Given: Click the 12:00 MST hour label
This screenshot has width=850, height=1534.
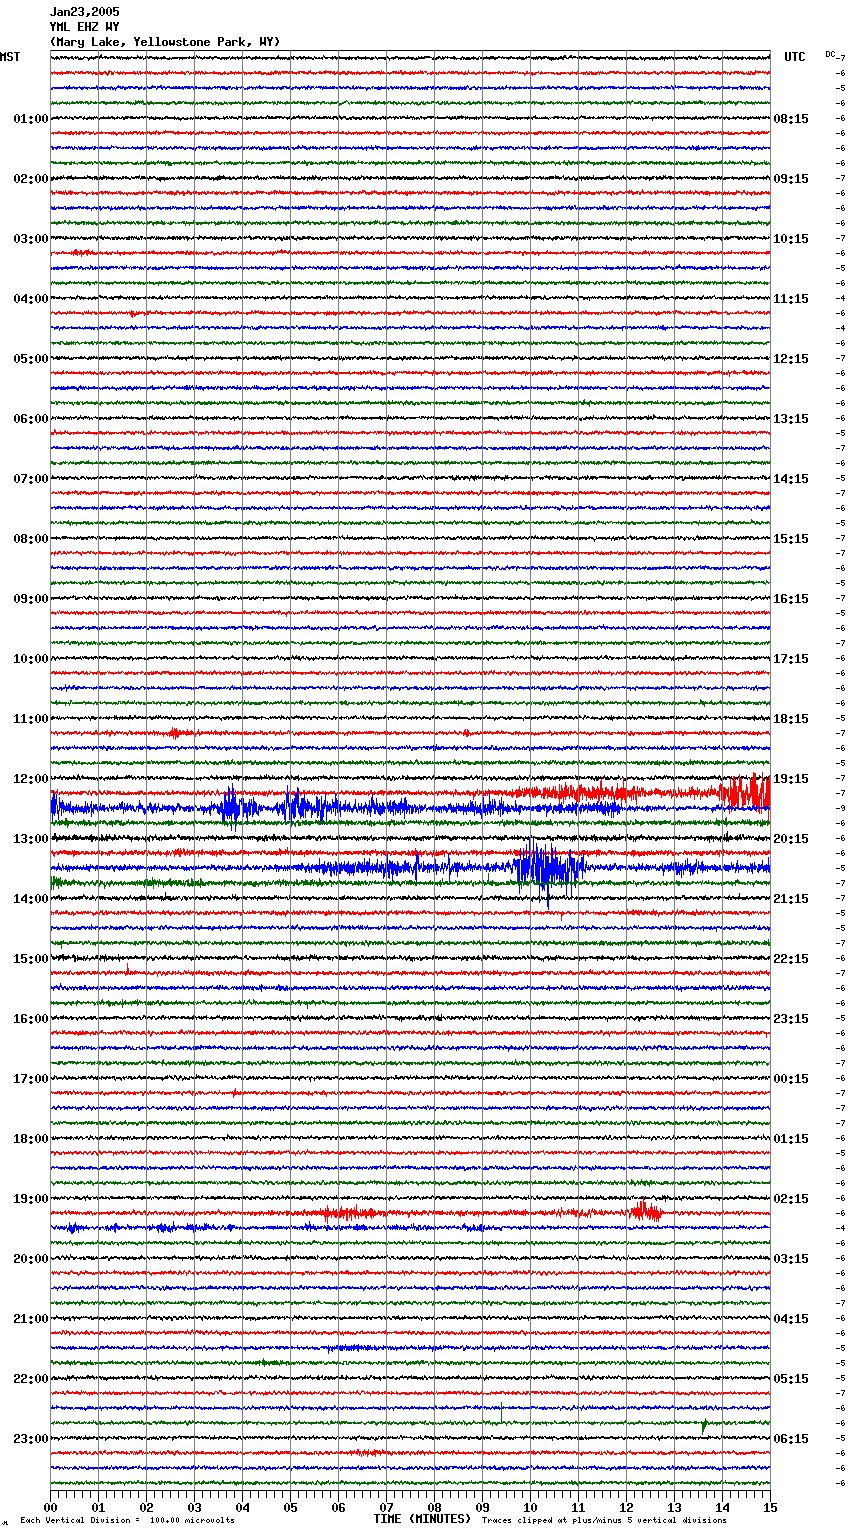Looking at the screenshot, I should [x=30, y=779].
